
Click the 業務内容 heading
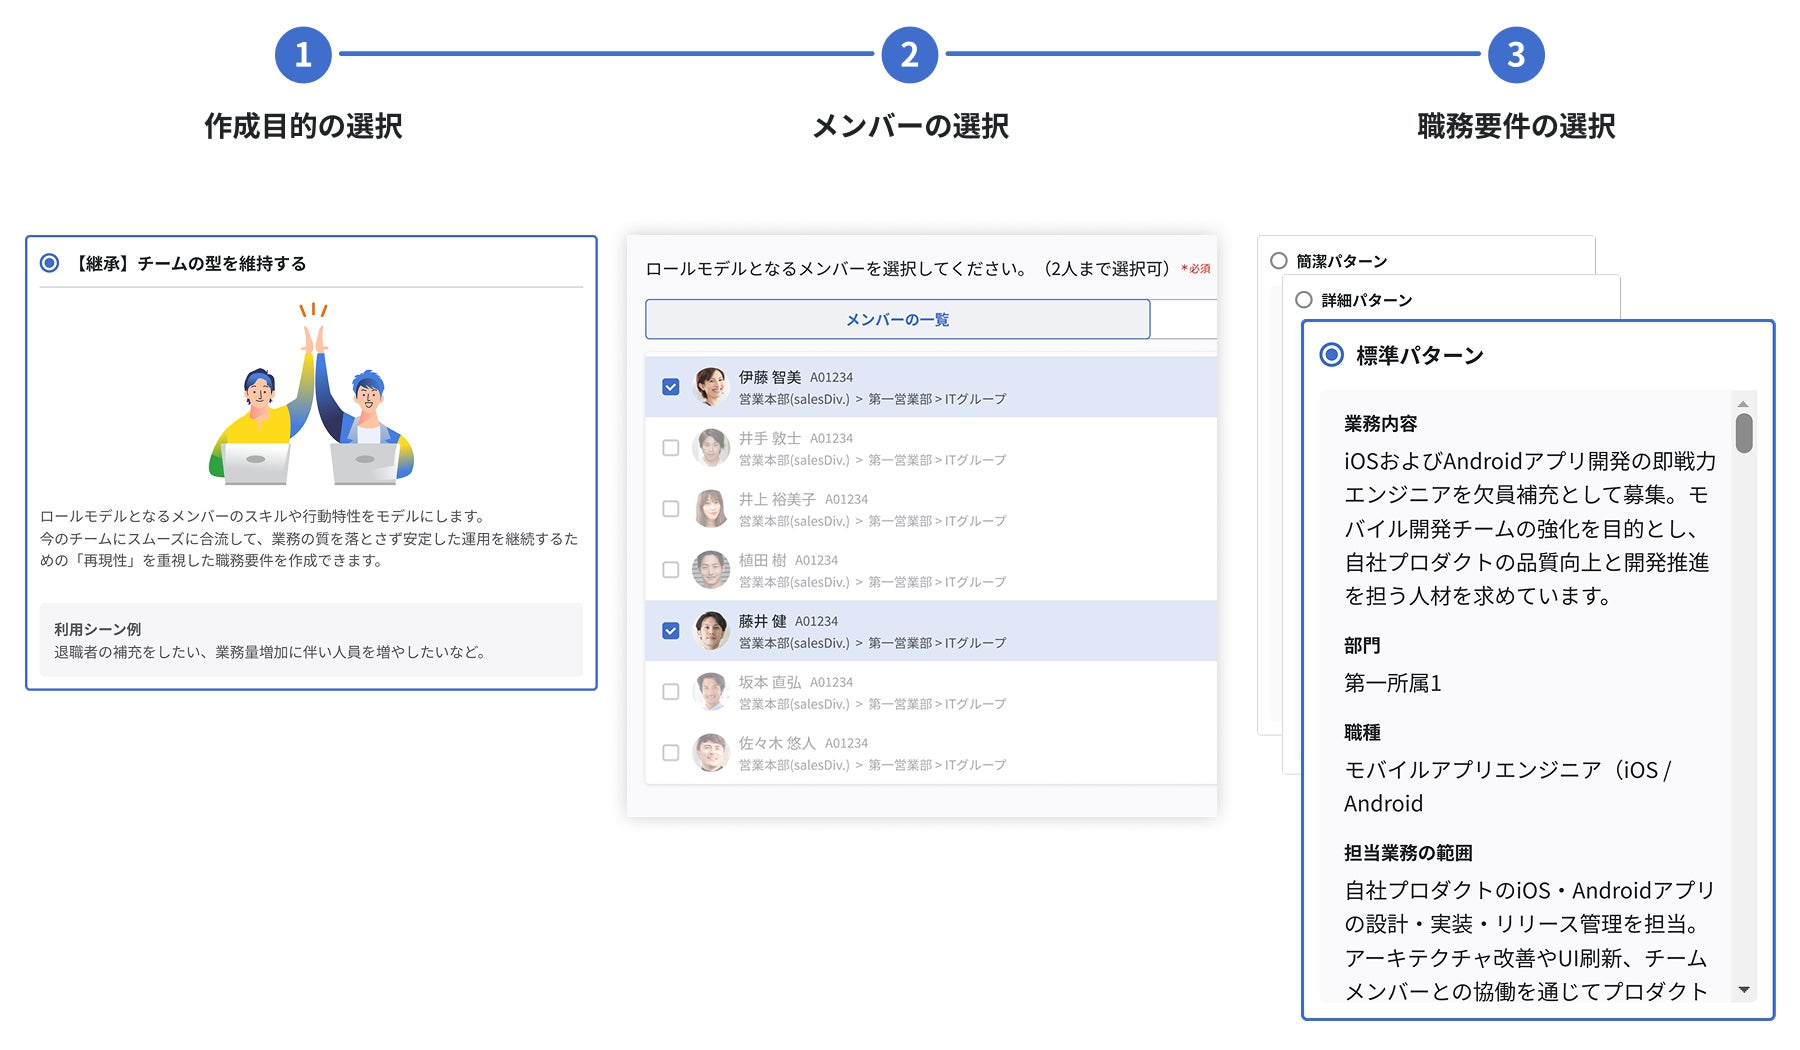coord(1380,424)
